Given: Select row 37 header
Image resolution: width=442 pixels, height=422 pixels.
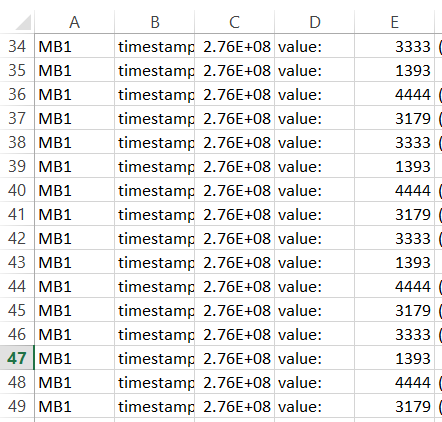Looking at the screenshot, I should pos(17,118).
